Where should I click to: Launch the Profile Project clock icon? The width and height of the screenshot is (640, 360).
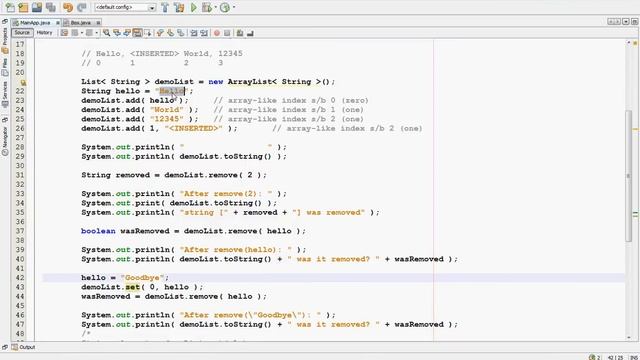coord(225,7)
